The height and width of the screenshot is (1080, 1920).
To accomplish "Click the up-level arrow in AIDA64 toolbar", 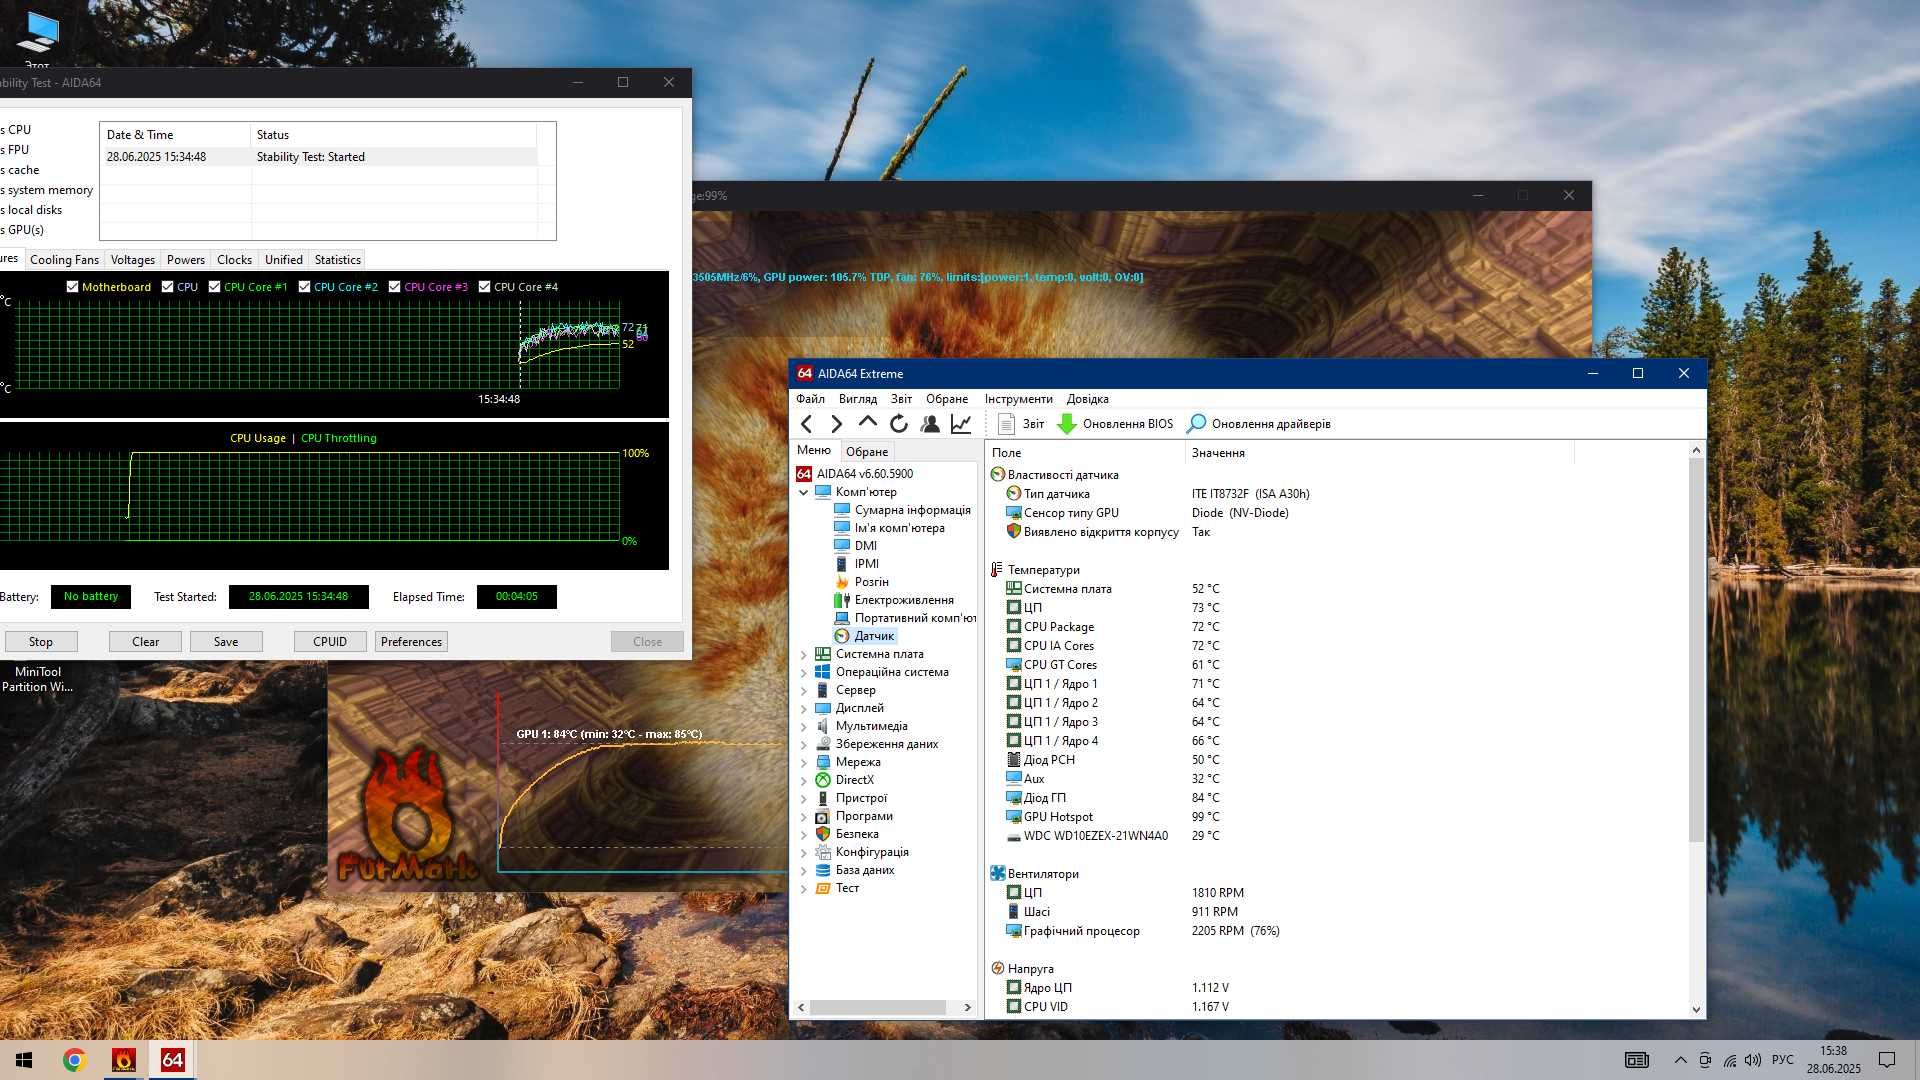I will pos(868,423).
